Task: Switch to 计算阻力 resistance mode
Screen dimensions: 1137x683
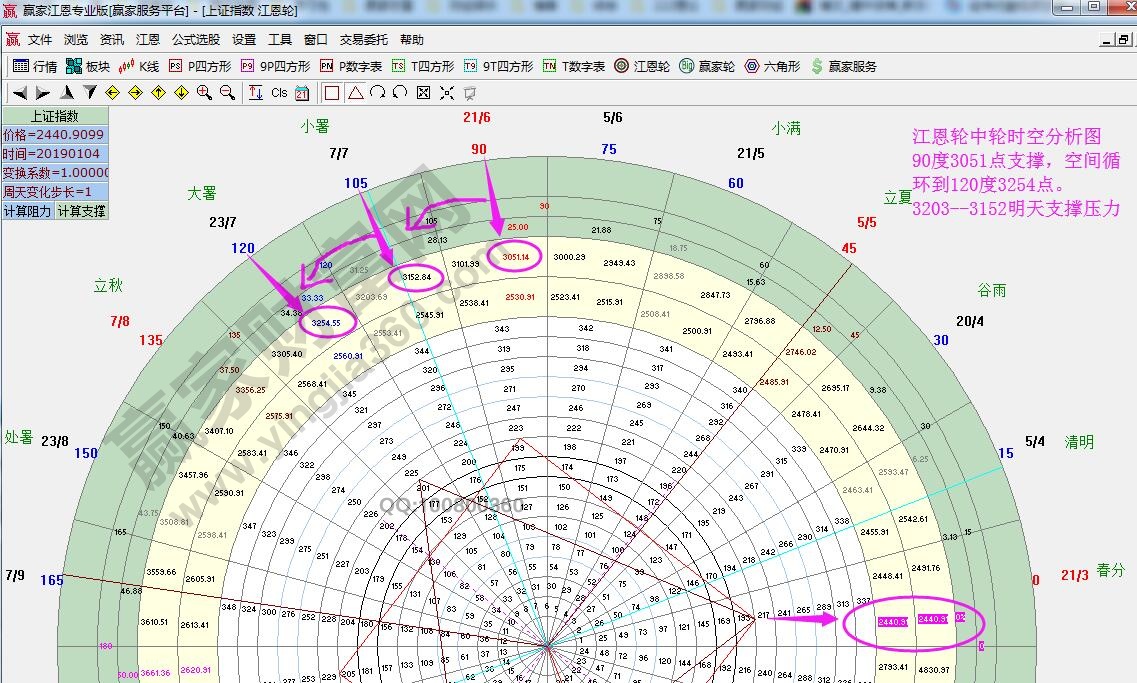Action: pyautogui.click(x=27, y=211)
